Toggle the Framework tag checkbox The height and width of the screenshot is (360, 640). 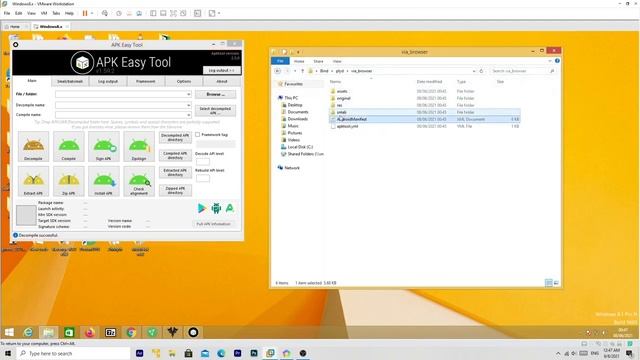[198, 134]
